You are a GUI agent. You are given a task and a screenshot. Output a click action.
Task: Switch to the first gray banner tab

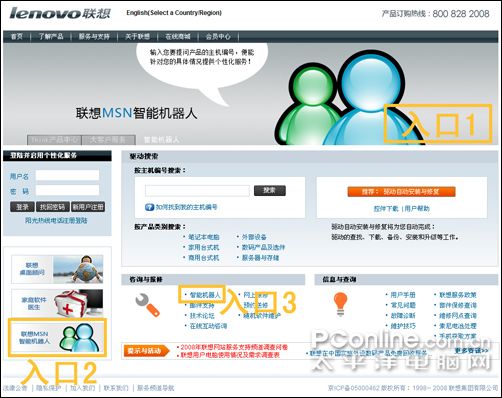pyautogui.click(x=54, y=140)
